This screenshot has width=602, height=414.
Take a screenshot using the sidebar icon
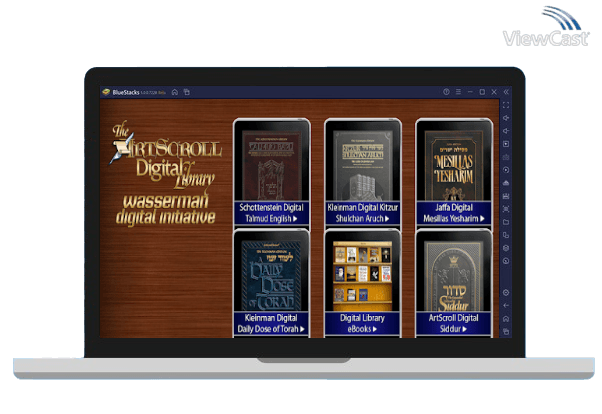[506, 209]
